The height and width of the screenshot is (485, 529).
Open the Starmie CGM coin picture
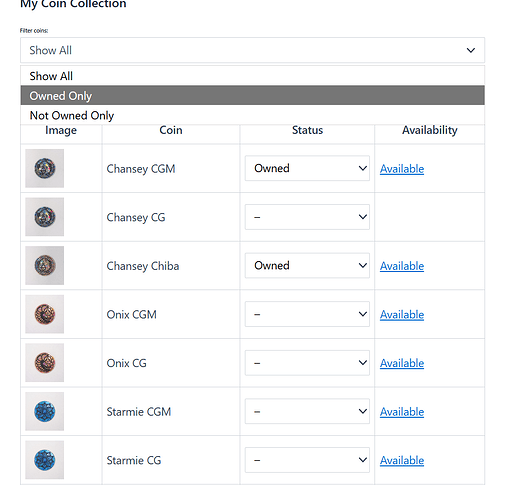45,411
